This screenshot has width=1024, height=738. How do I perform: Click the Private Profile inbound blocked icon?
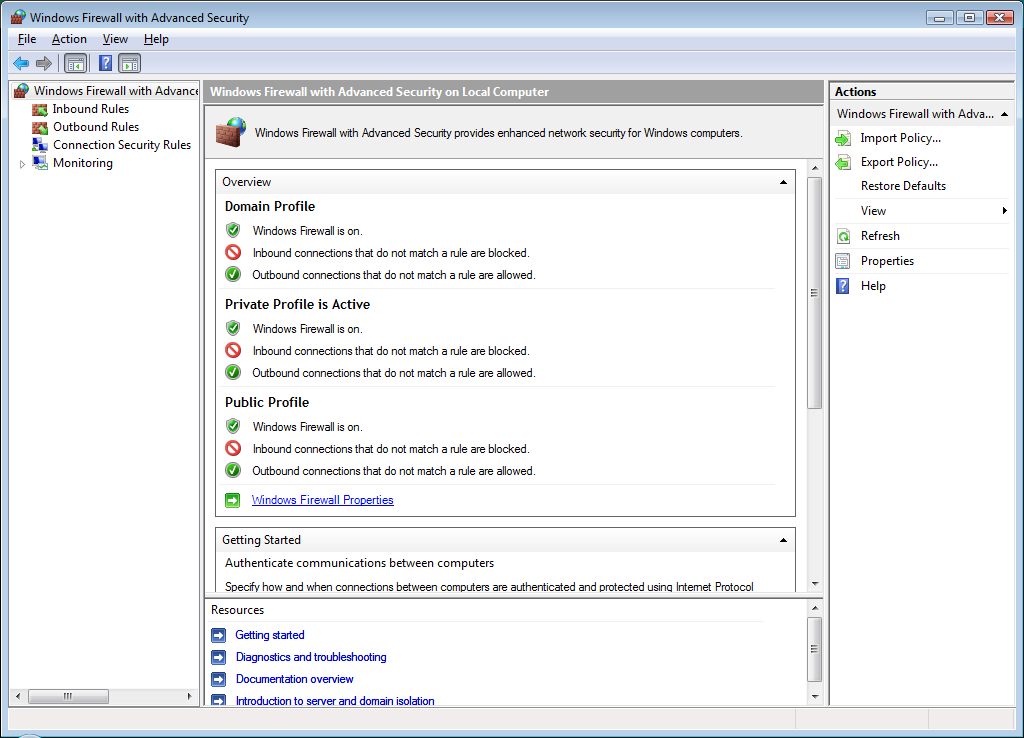click(x=233, y=350)
